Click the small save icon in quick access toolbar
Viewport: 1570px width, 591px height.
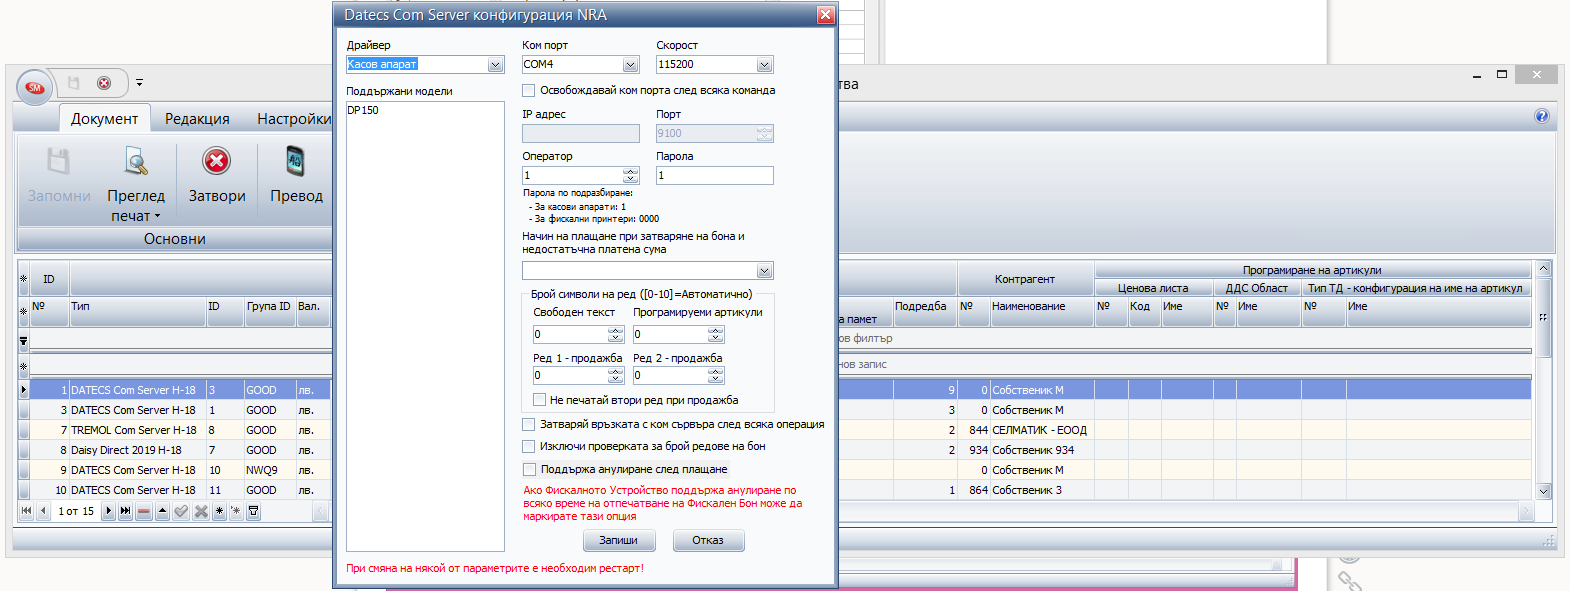73,83
